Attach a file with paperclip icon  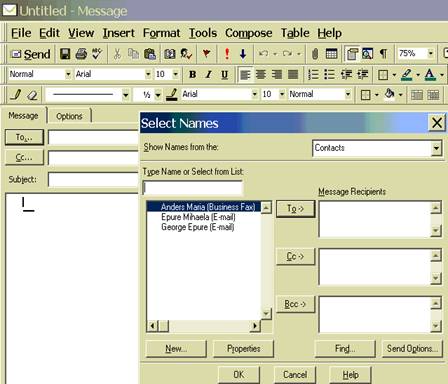pyautogui.click(x=315, y=54)
